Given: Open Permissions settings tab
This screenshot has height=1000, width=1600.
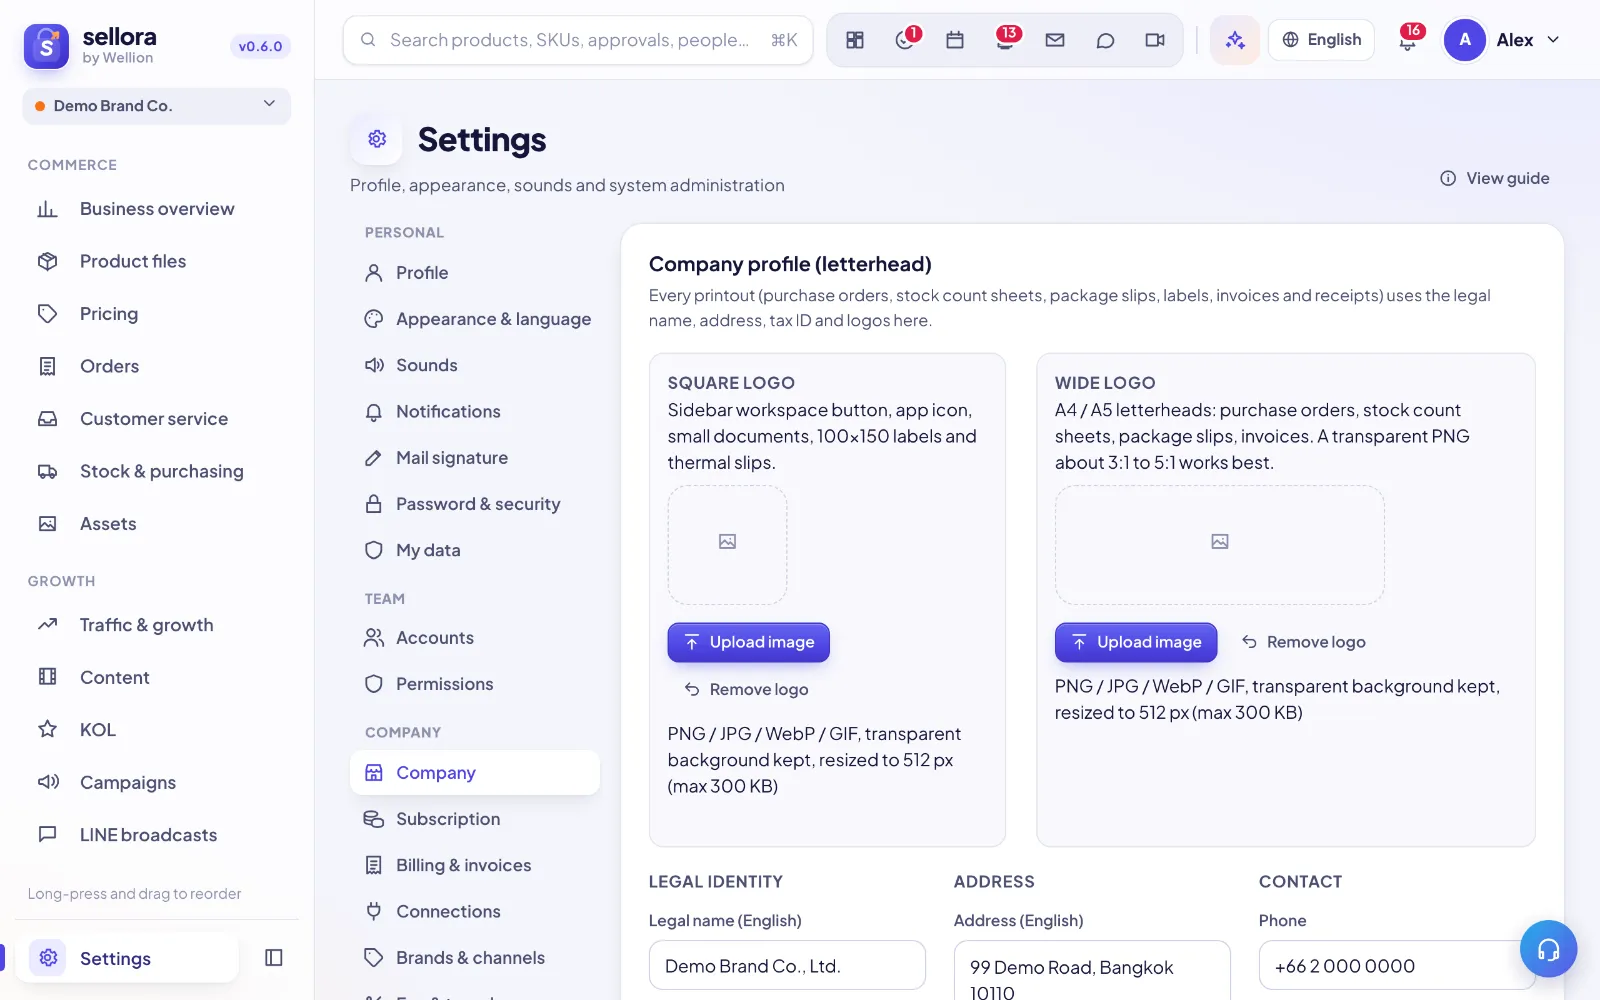Looking at the screenshot, I should (475, 684).
